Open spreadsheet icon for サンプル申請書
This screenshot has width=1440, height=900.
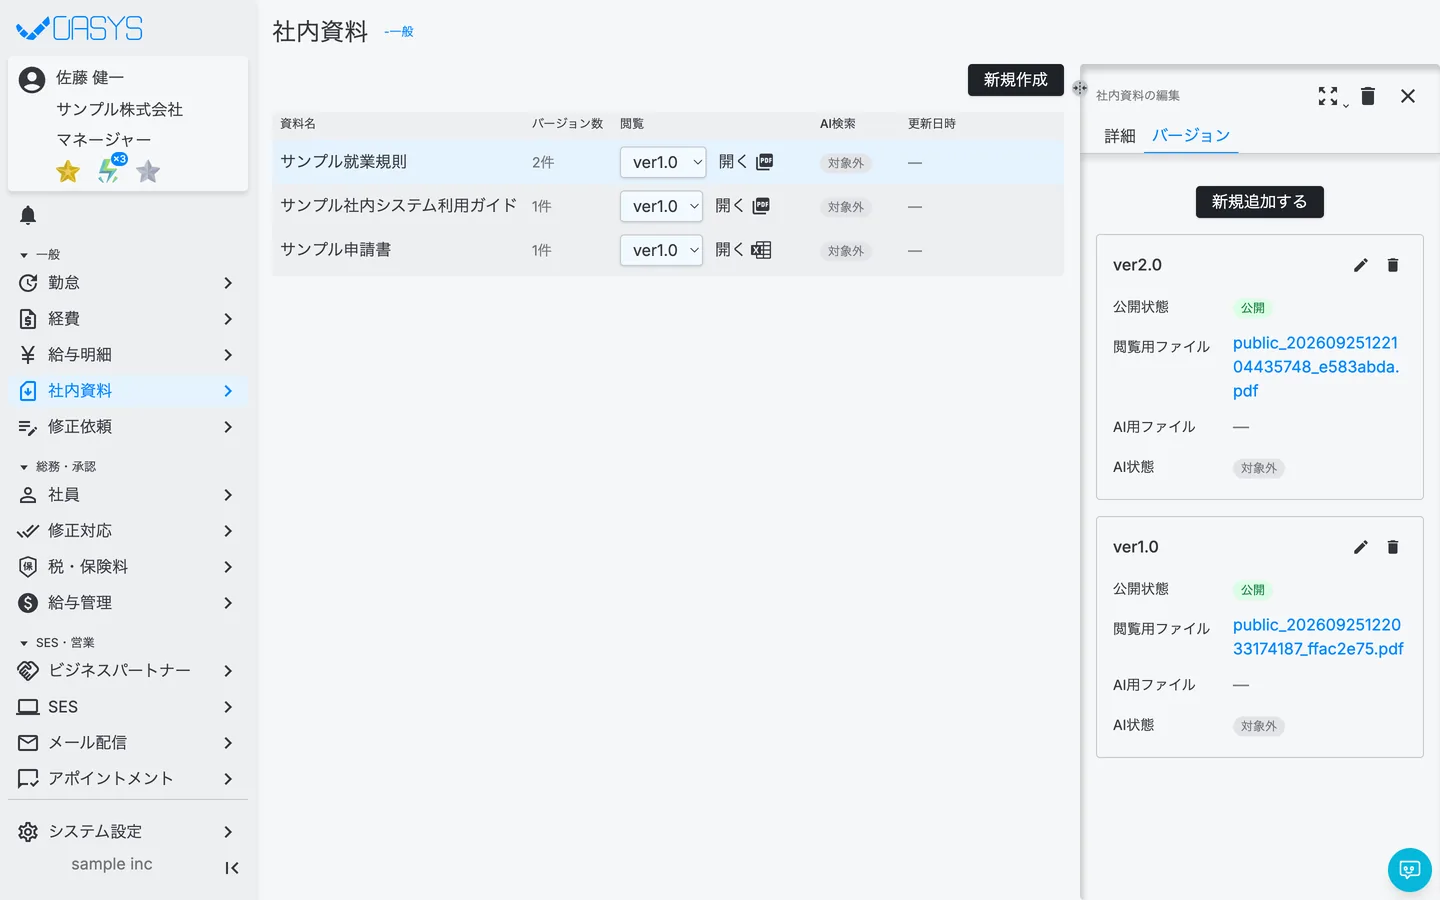[761, 250]
